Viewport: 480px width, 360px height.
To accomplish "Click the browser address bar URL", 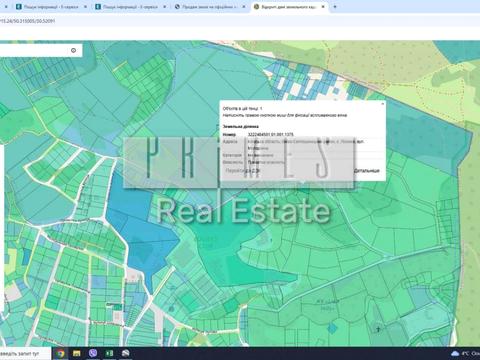I will tap(28, 21).
